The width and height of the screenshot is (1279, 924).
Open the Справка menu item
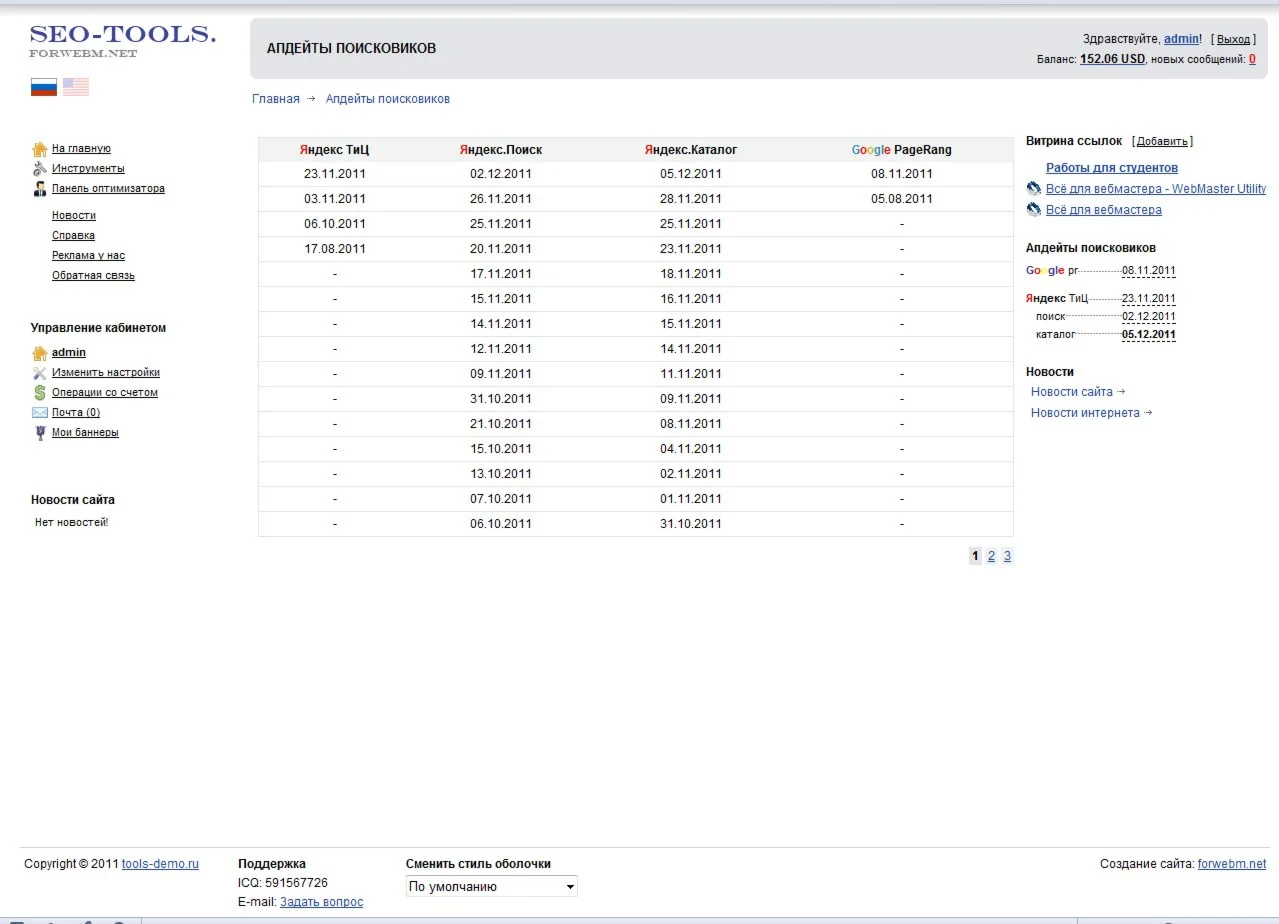coord(74,236)
